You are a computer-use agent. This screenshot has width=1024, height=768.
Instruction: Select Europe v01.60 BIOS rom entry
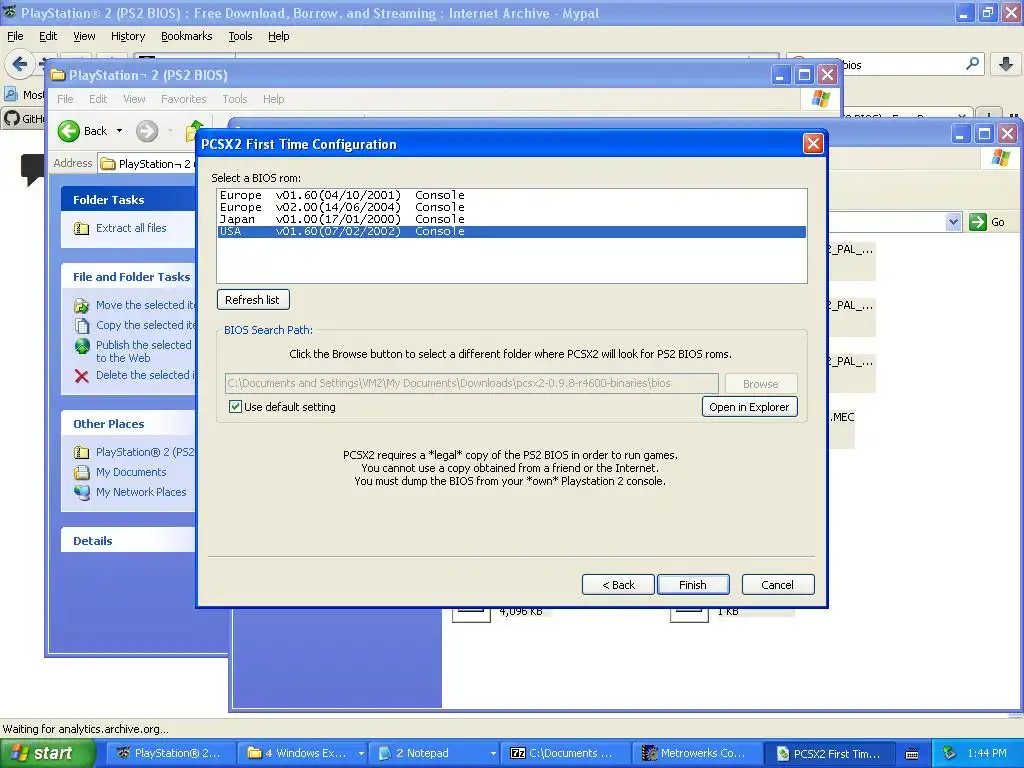click(x=511, y=195)
